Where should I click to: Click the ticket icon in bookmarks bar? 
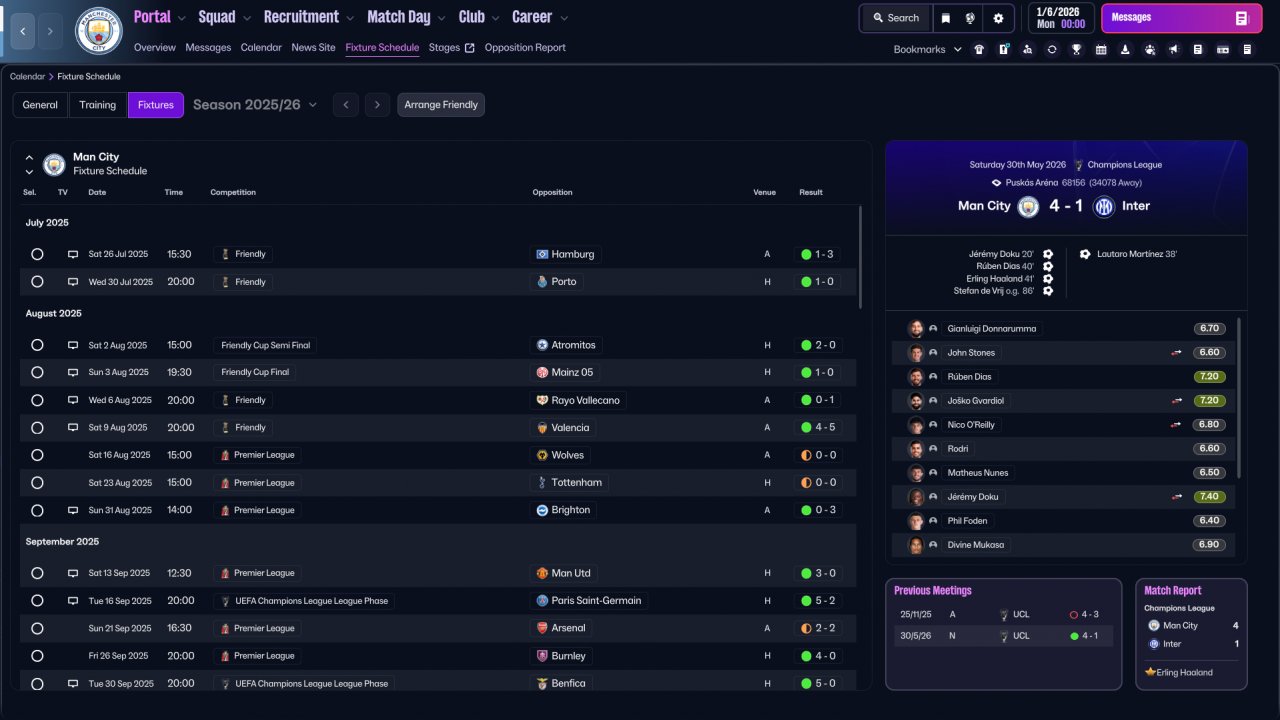point(1222,49)
